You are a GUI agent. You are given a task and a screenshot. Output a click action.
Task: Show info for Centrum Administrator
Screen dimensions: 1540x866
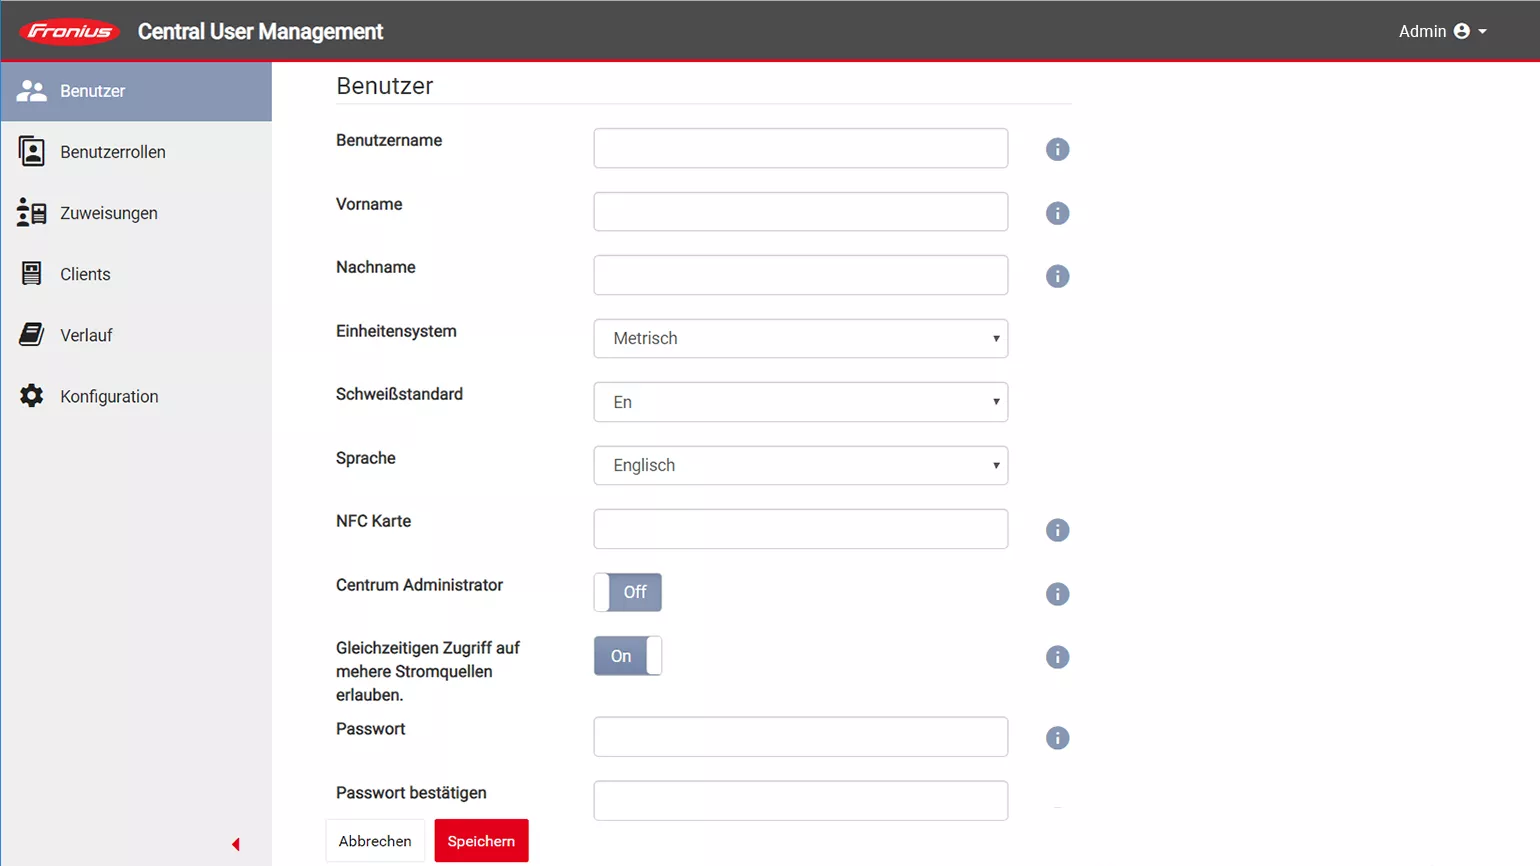(x=1057, y=594)
